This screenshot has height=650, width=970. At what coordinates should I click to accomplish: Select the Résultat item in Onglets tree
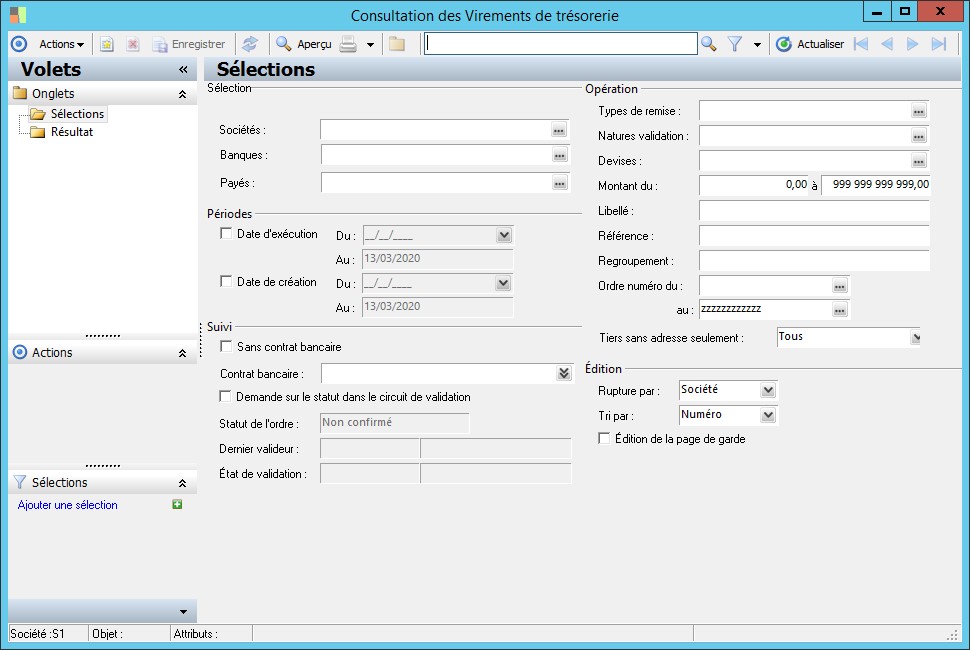[x=72, y=132]
